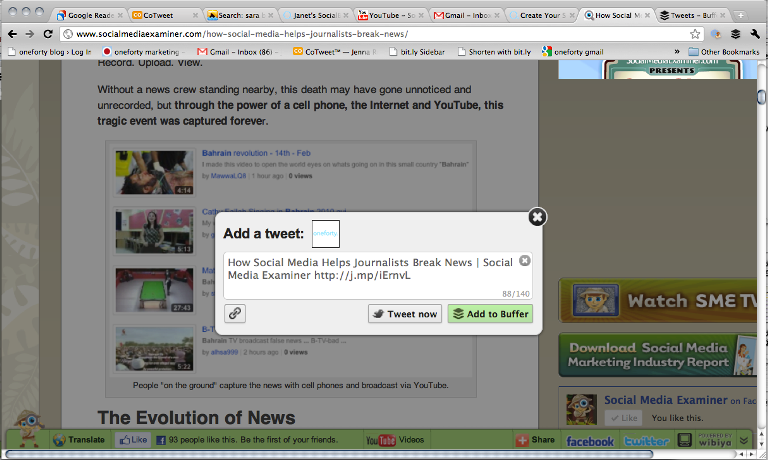Click the wibiya logo in toolbar

pos(715,440)
